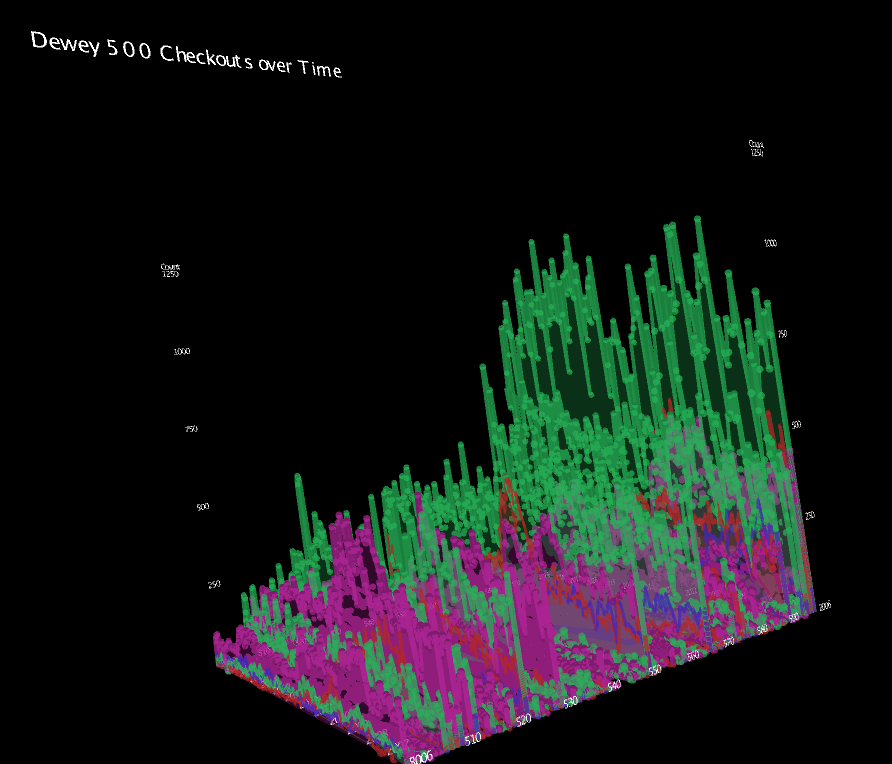Click the left "Count 1250" axis label
This screenshot has height=764, width=892.
[x=170, y=270]
